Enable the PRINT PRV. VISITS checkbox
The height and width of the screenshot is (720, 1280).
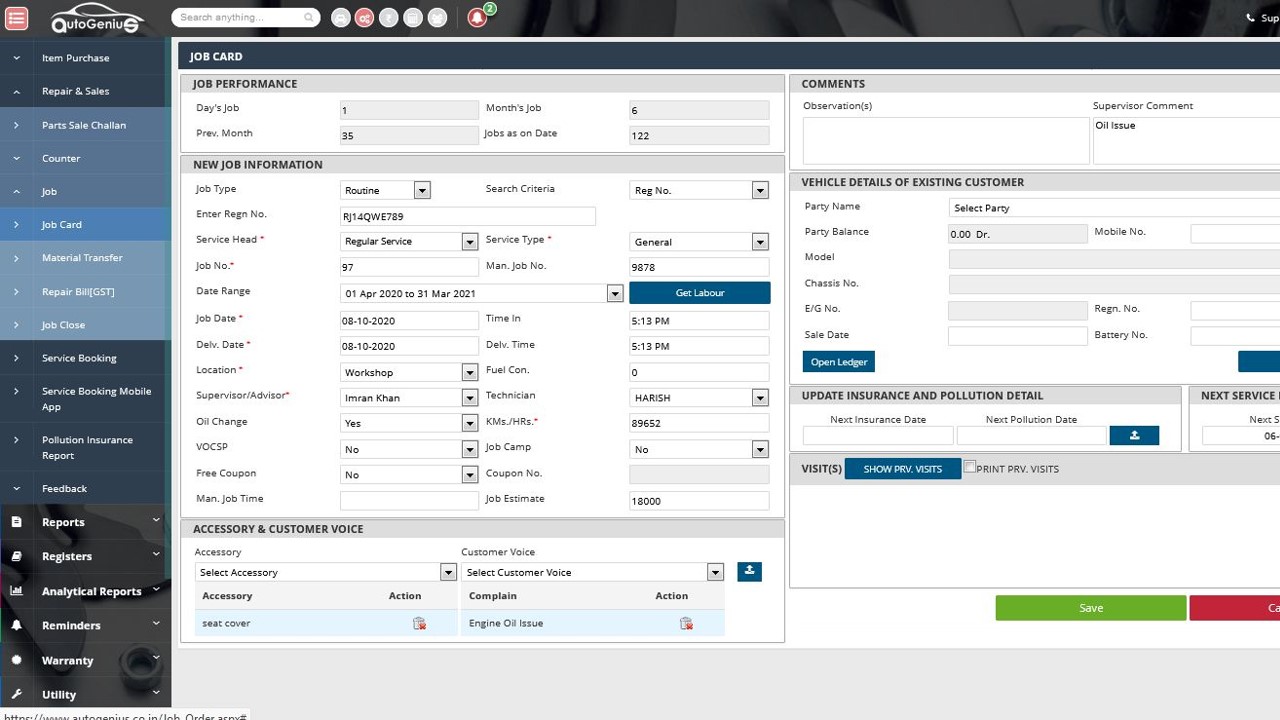969,466
